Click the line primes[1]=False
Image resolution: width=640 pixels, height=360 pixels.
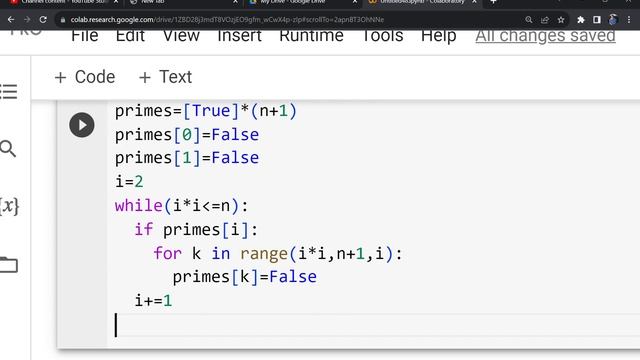tap(187, 158)
